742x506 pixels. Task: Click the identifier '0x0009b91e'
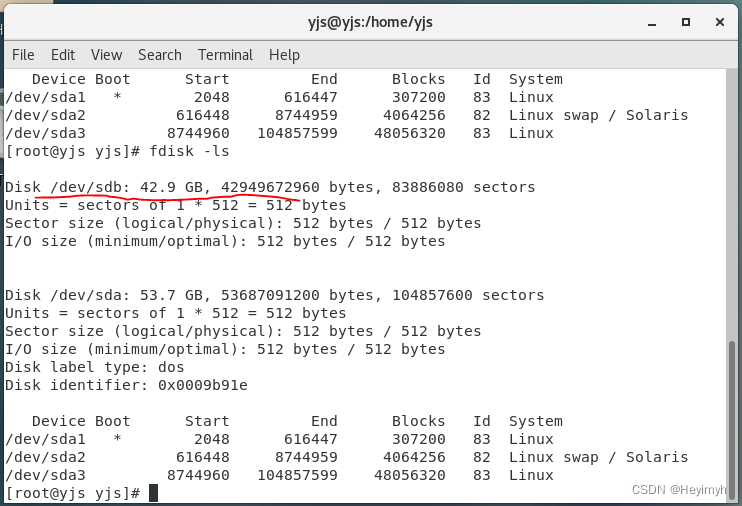coord(203,385)
